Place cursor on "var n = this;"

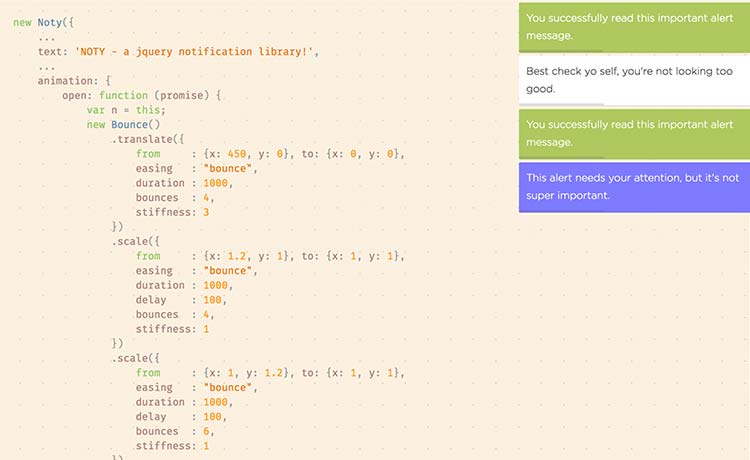pos(126,110)
